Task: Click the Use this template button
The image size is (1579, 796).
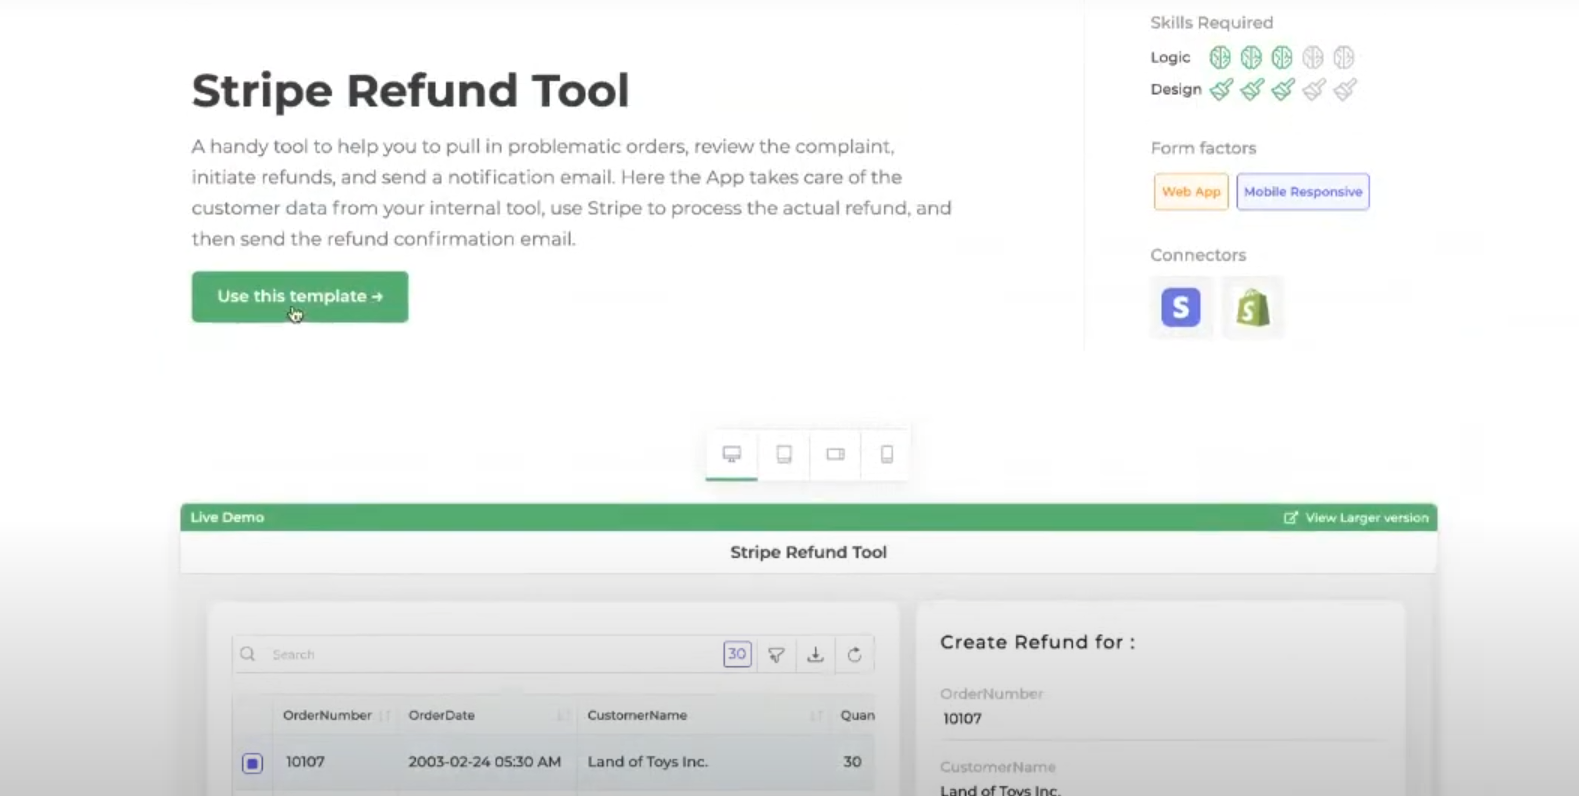Action: [x=300, y=297]
